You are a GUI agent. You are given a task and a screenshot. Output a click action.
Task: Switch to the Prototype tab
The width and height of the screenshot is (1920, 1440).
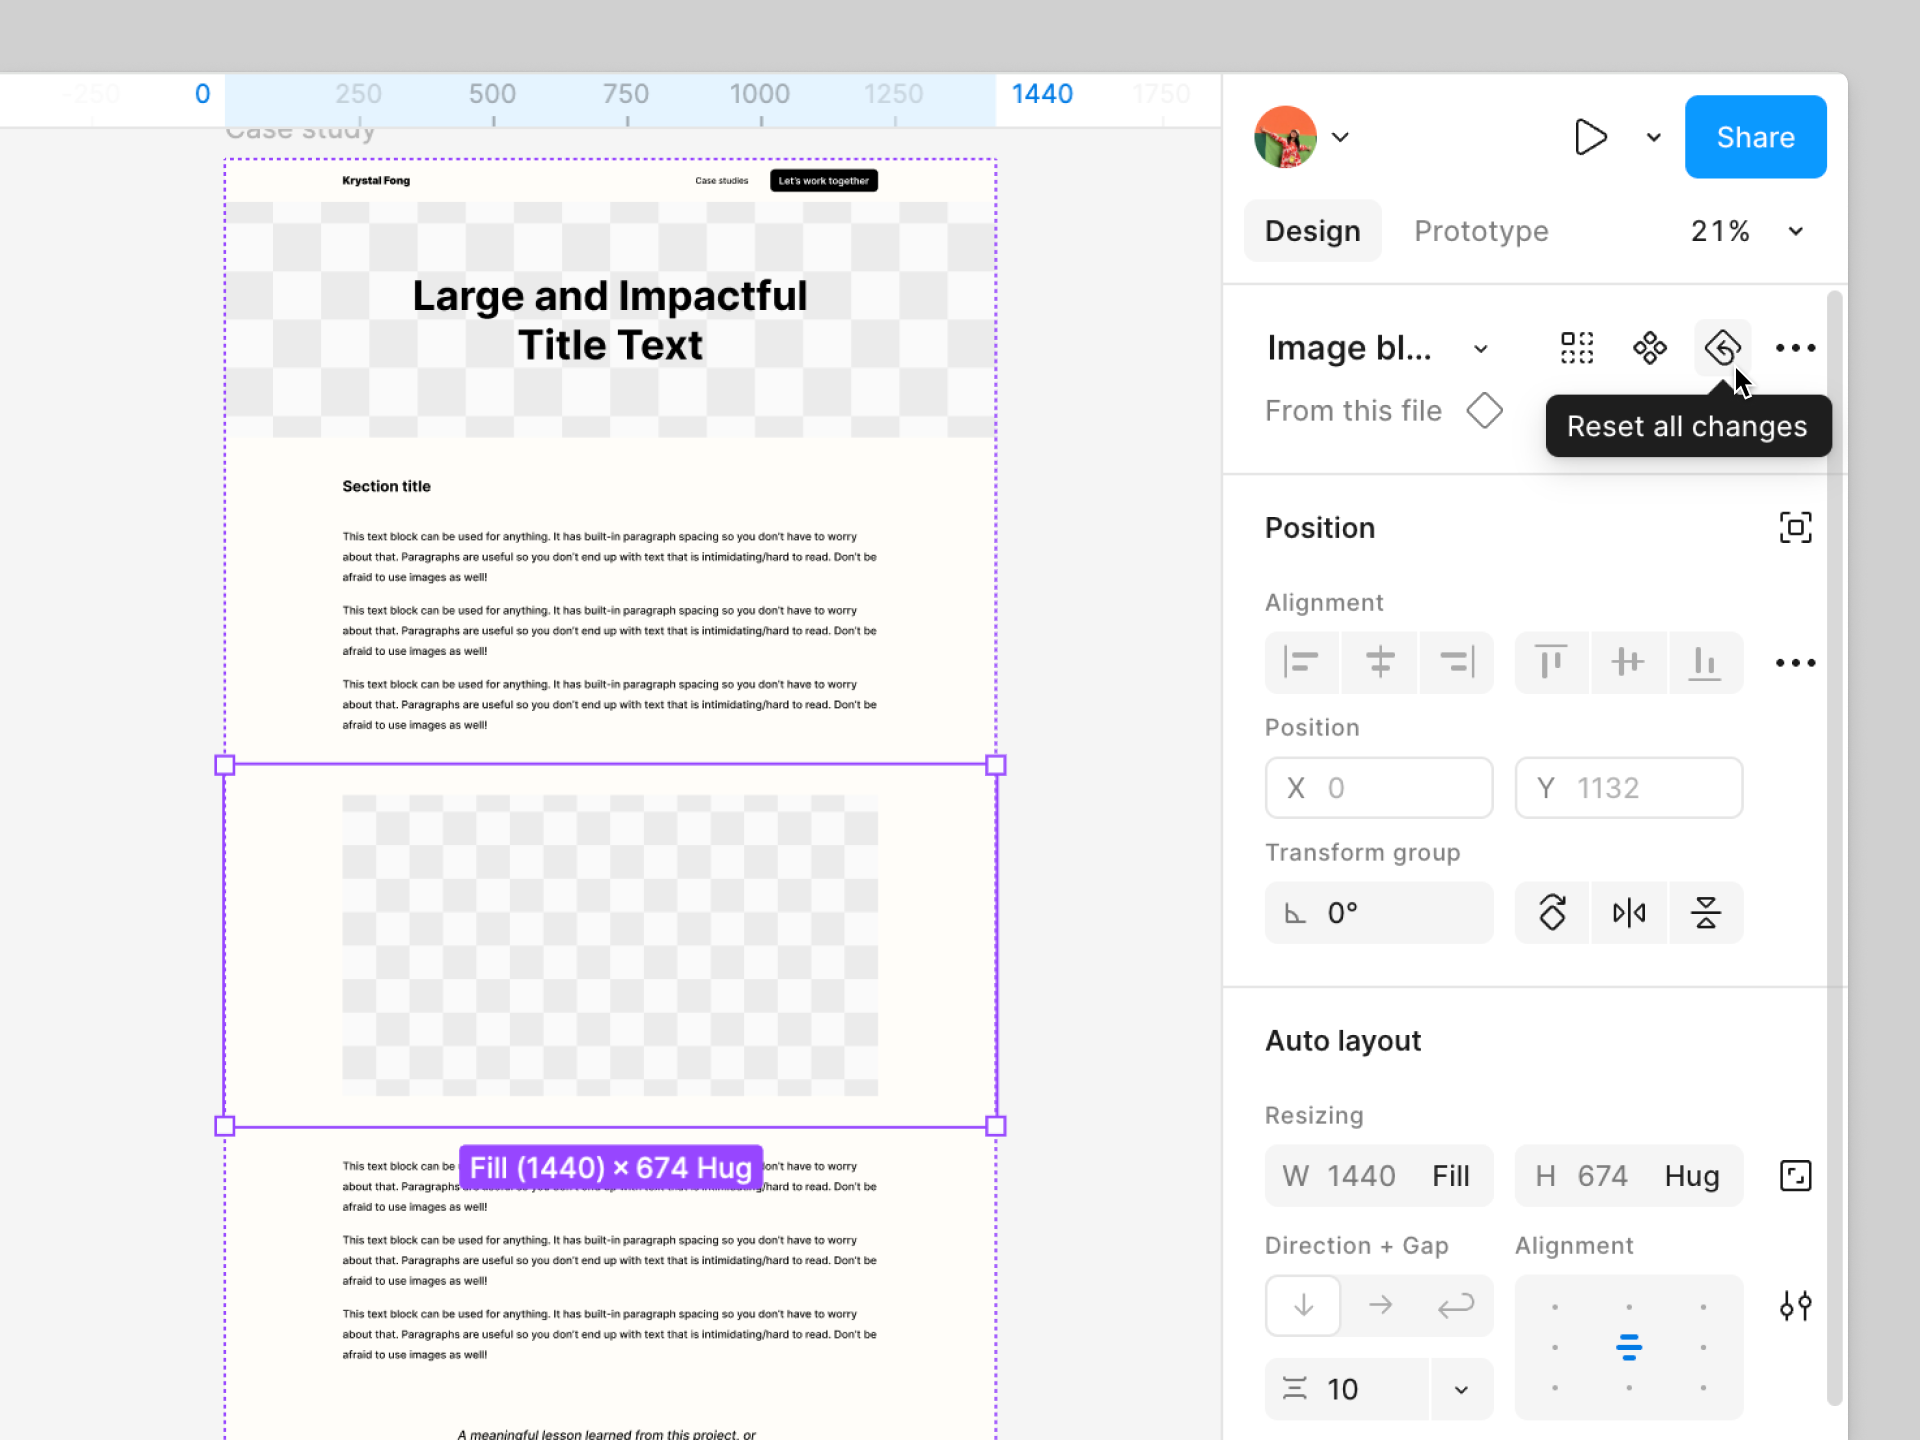coord(1481,232)
